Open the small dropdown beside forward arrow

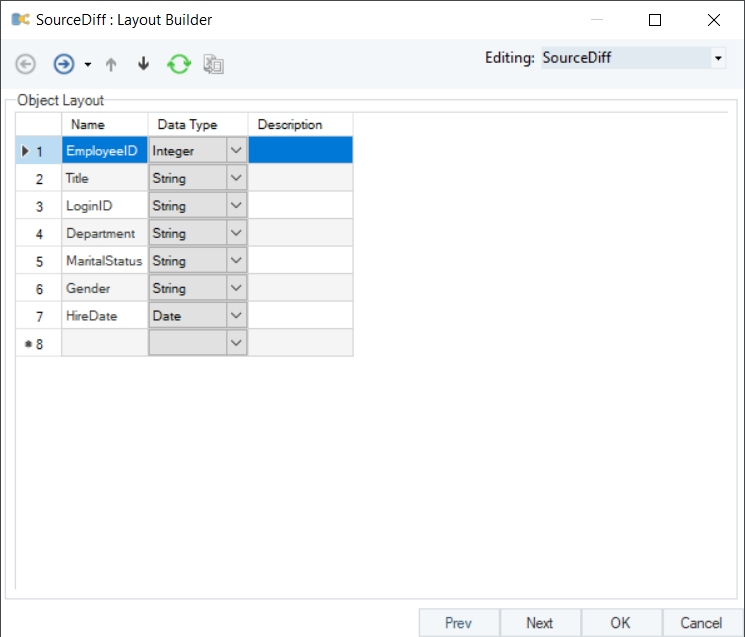(87, 65)
